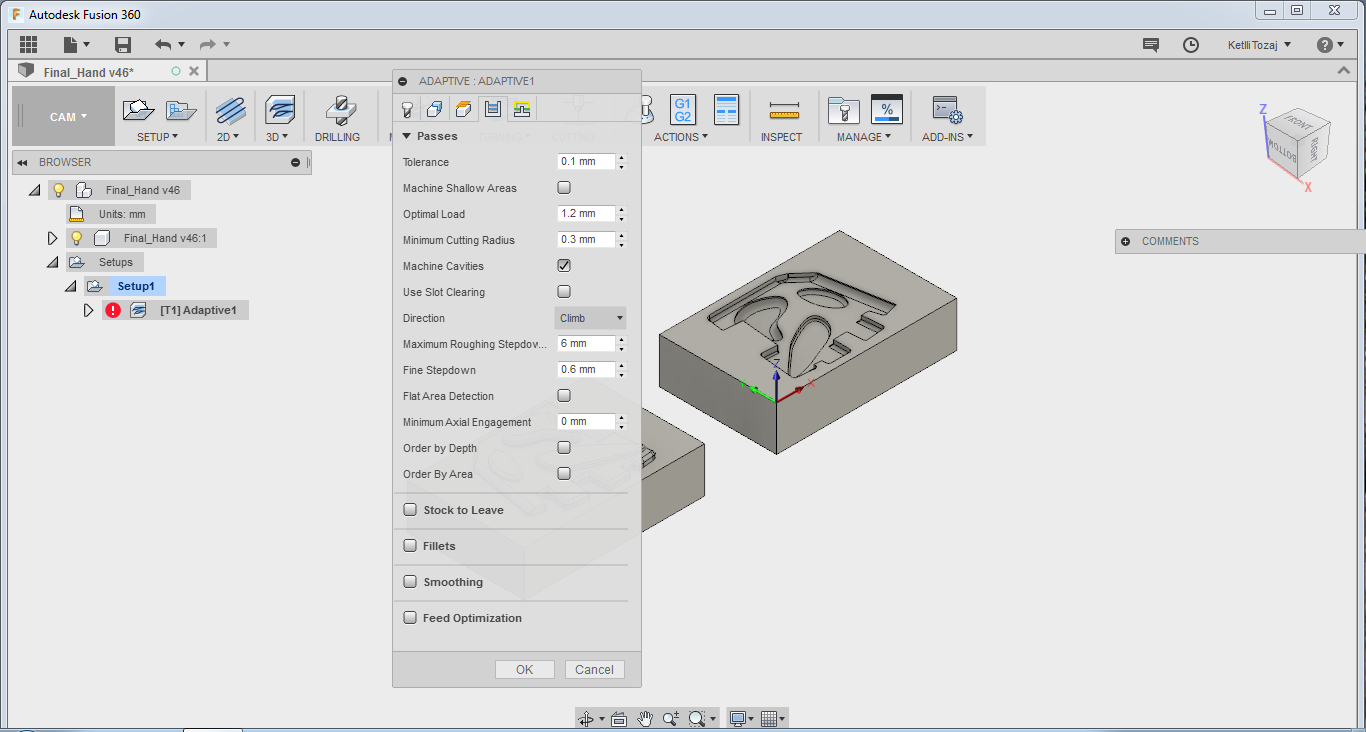Click the Look At icon
Screen dimensions: 1366x732
coord(619,718)
